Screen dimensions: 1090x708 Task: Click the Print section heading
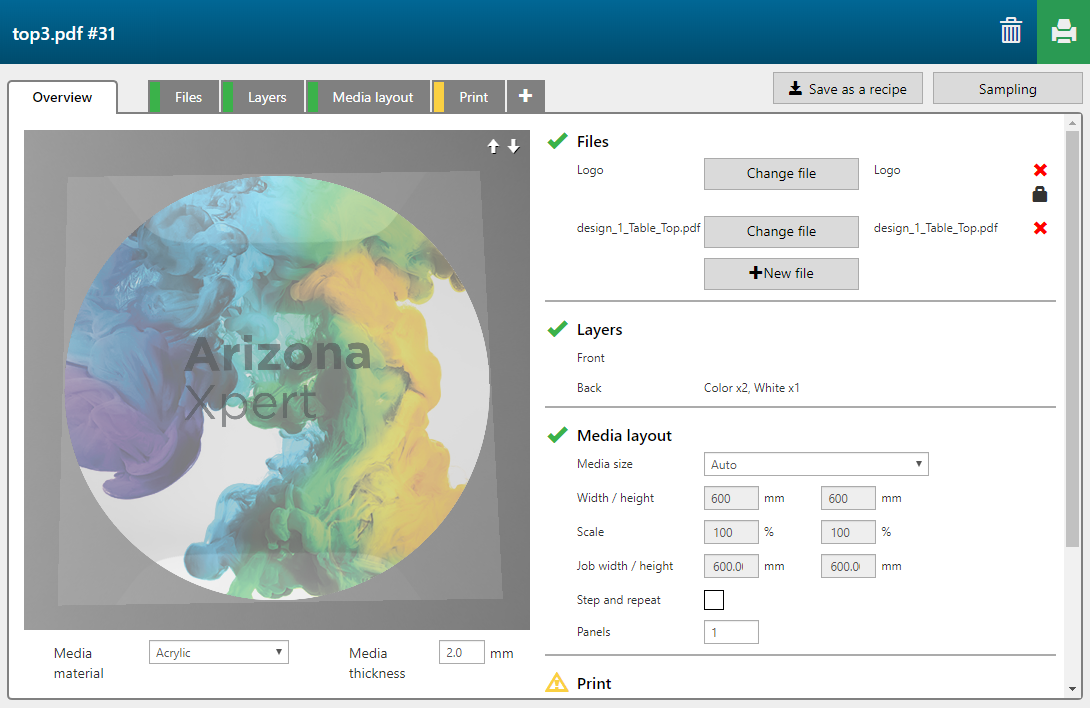(594, 684)
